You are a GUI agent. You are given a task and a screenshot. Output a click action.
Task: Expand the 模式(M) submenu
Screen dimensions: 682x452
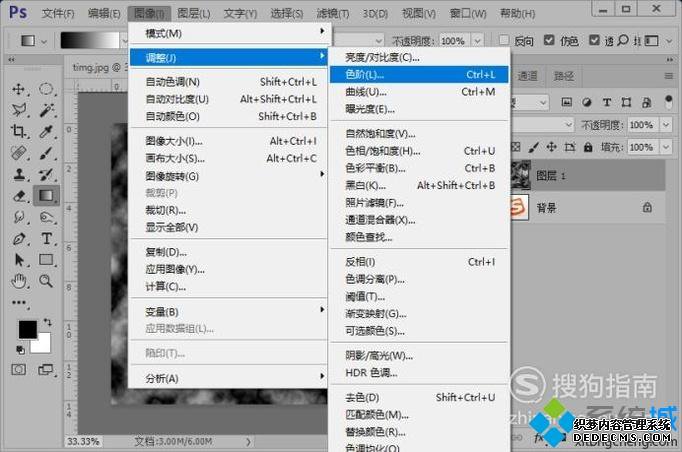[228, 33]
